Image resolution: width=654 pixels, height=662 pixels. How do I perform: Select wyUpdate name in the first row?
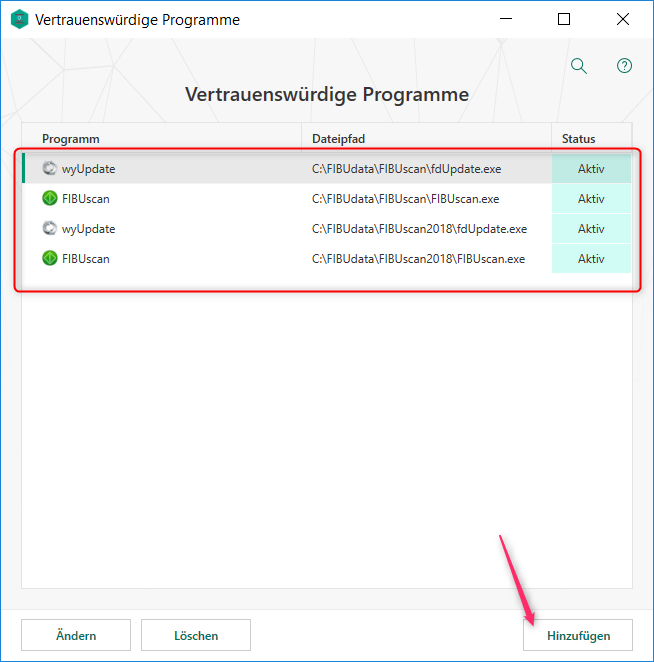88,169
